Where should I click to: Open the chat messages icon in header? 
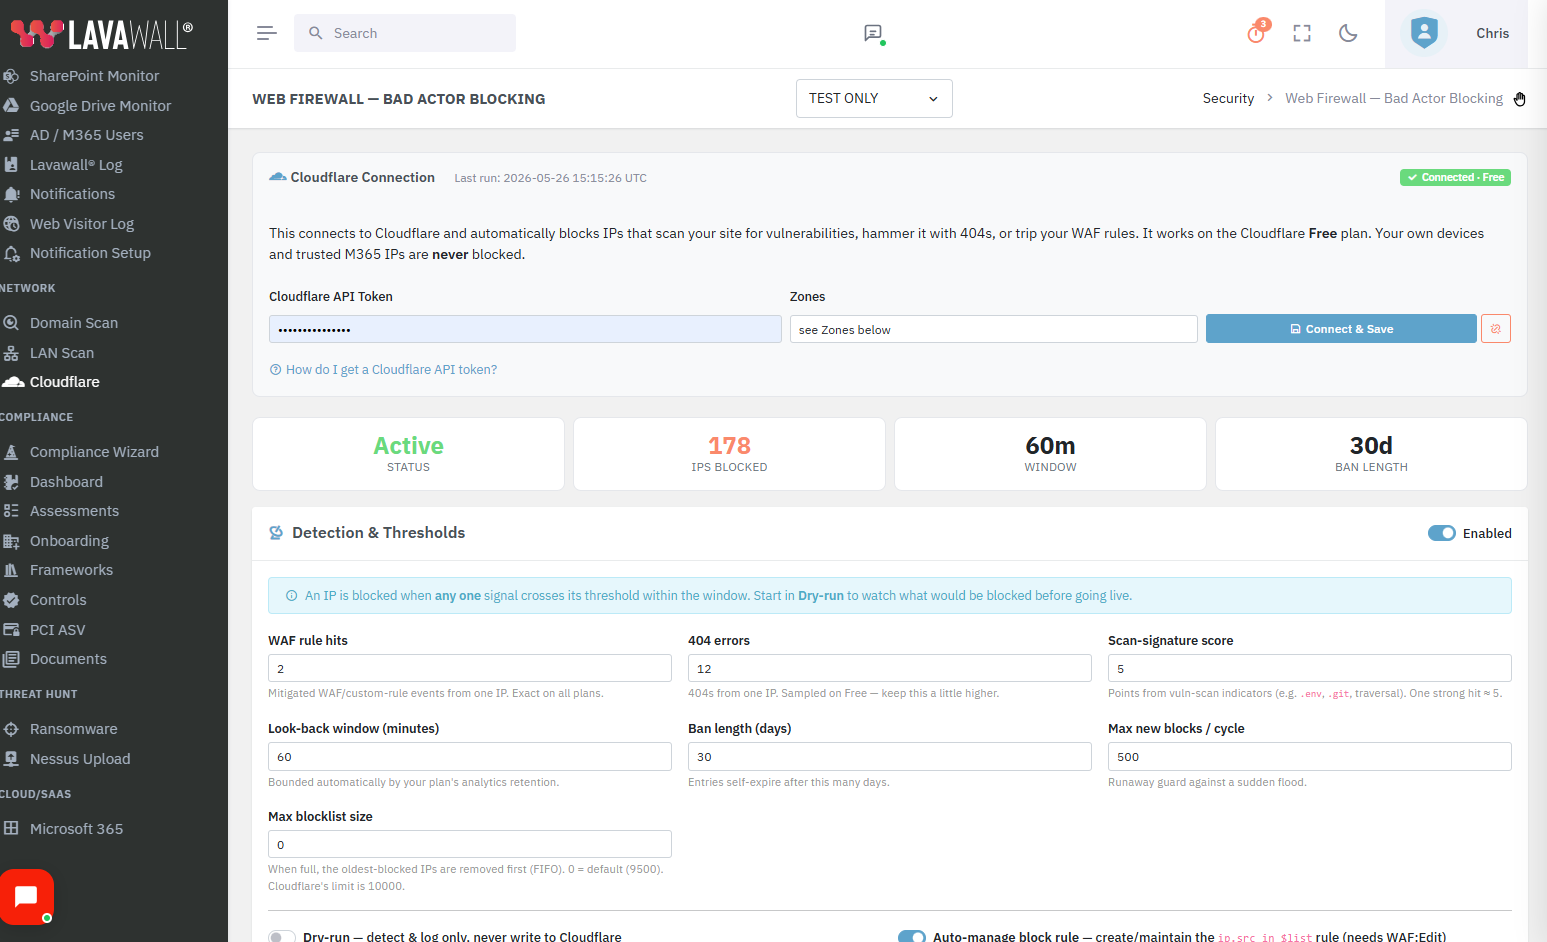click(873, 33)
